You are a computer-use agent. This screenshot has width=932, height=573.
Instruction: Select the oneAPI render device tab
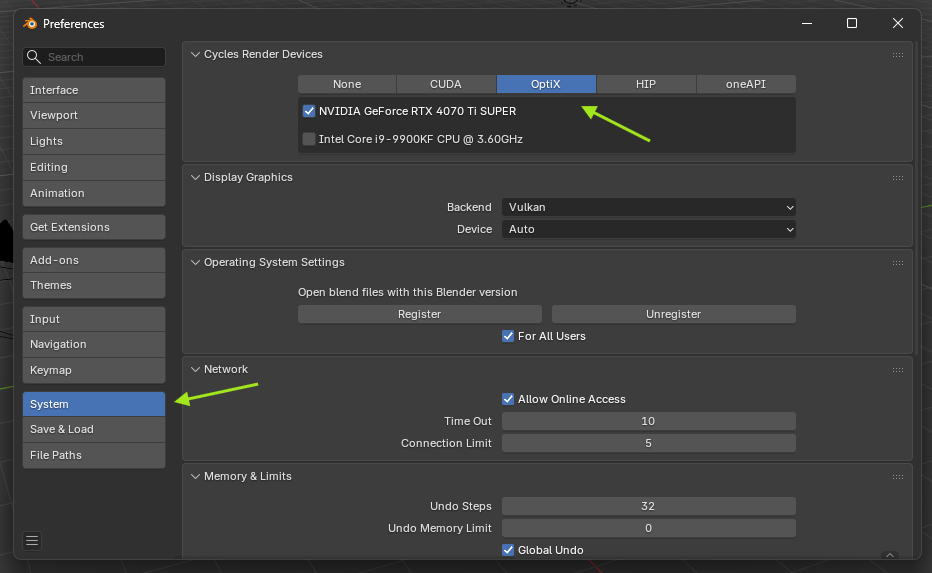(x=746, y=84)
